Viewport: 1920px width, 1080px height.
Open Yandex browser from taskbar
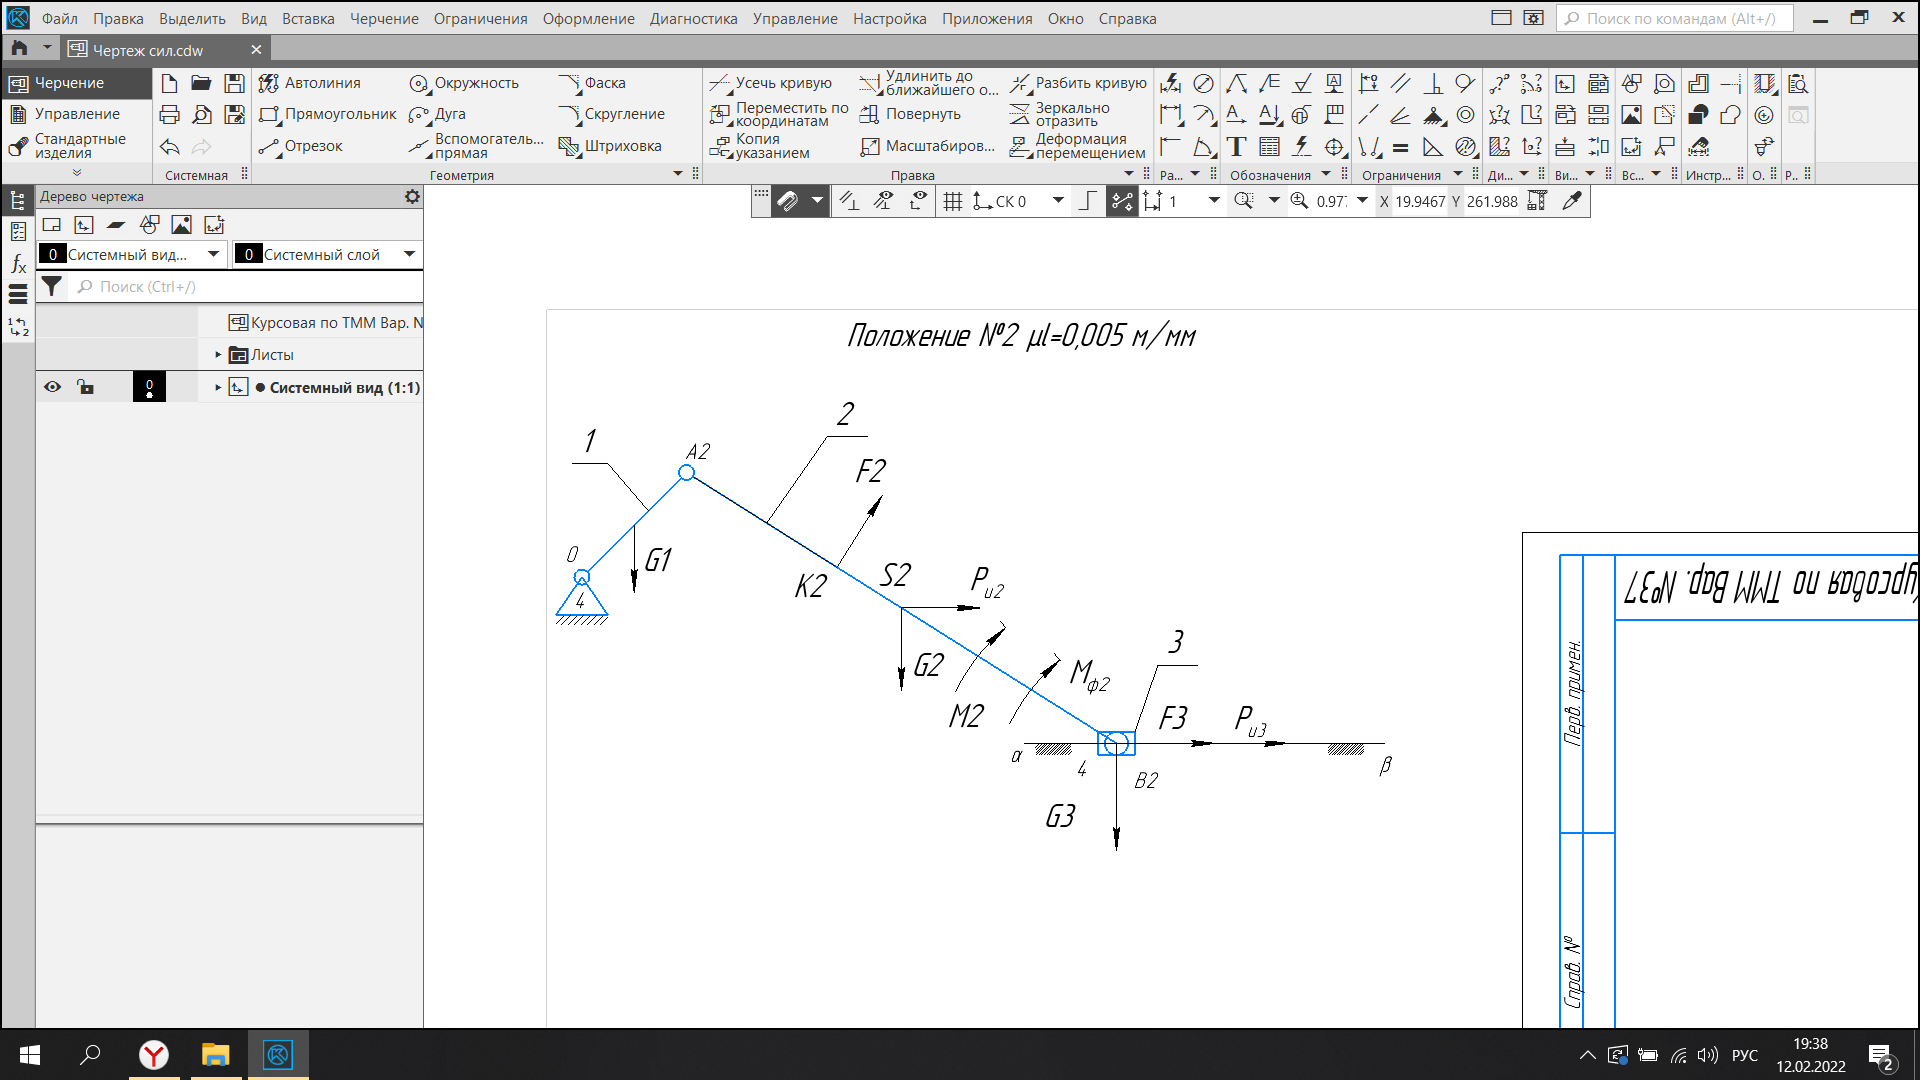click(154, 1054)
